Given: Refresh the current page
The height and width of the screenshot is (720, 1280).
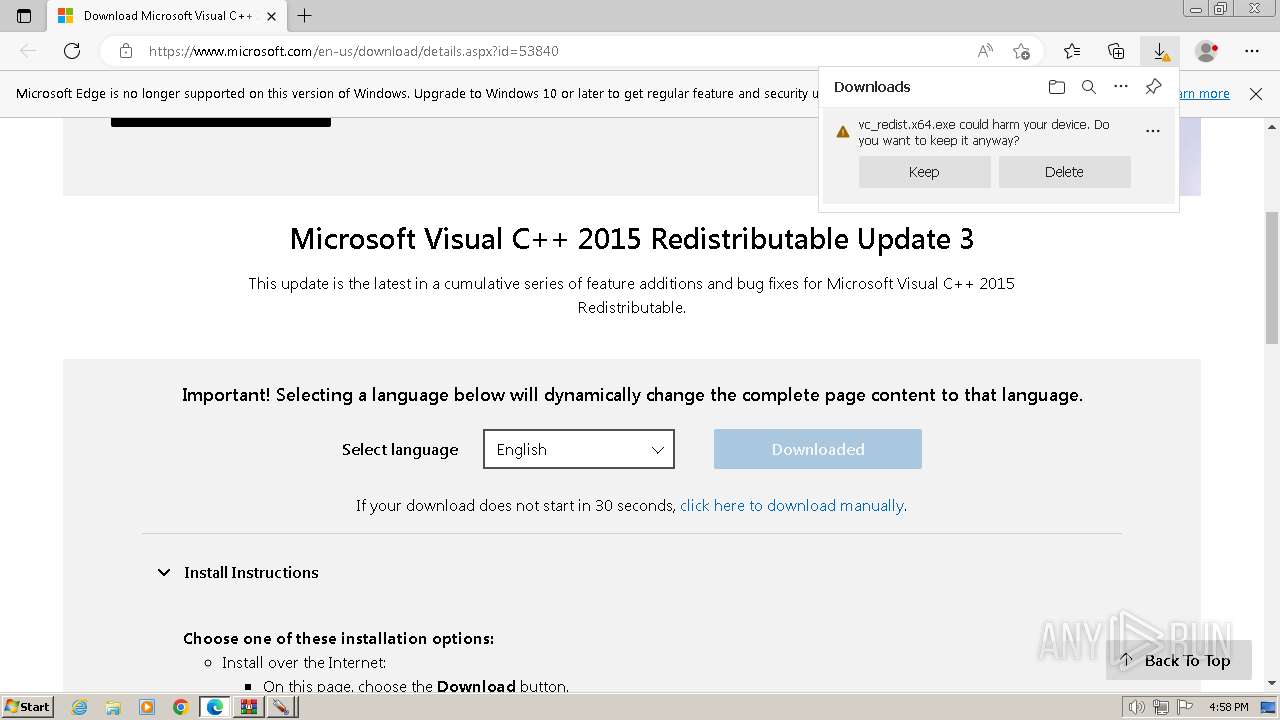Looking at the screenshot, I should point(72,51).
